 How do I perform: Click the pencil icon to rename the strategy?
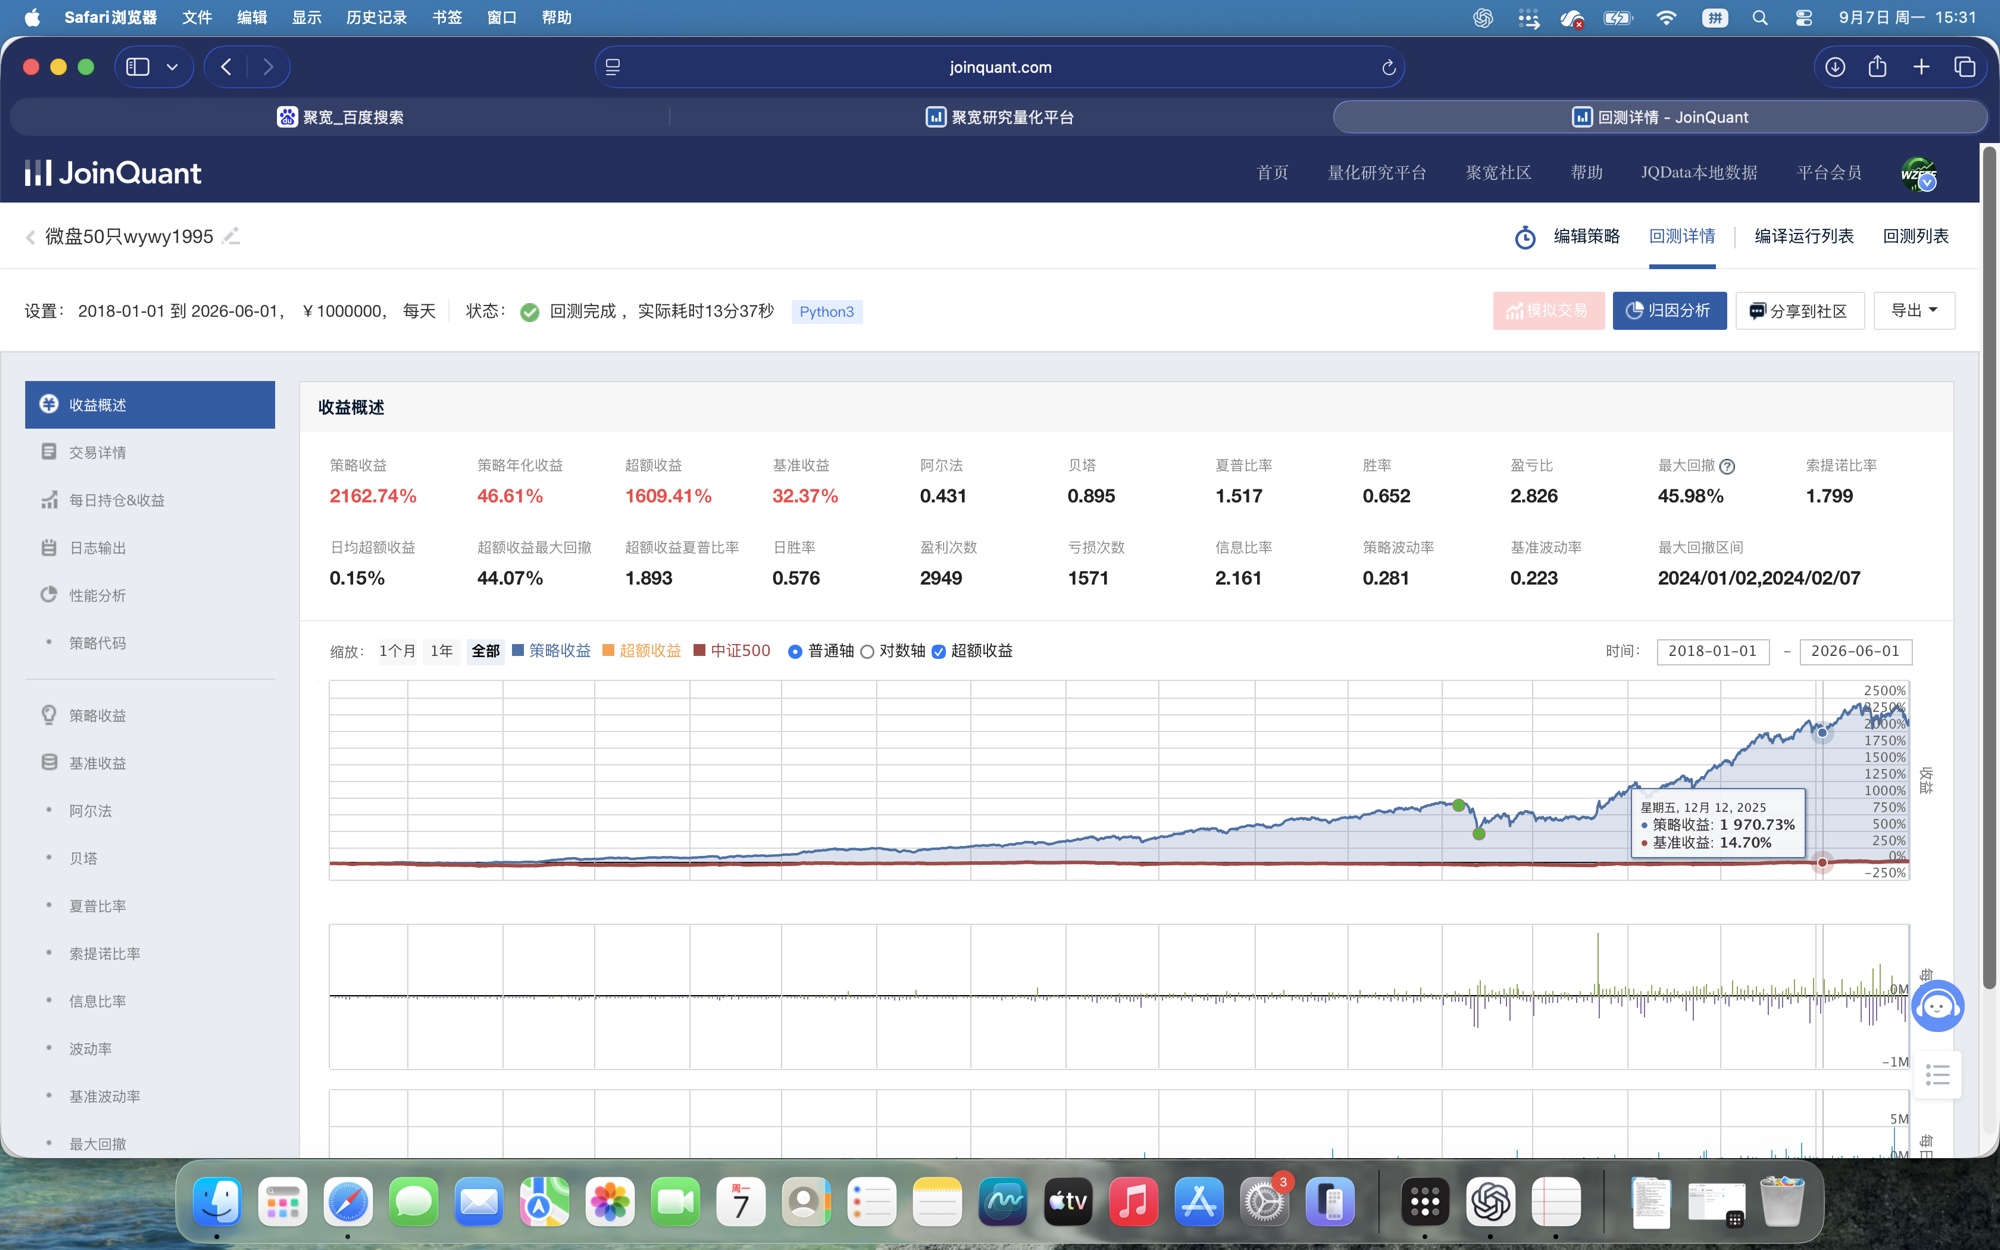point(231,236)
